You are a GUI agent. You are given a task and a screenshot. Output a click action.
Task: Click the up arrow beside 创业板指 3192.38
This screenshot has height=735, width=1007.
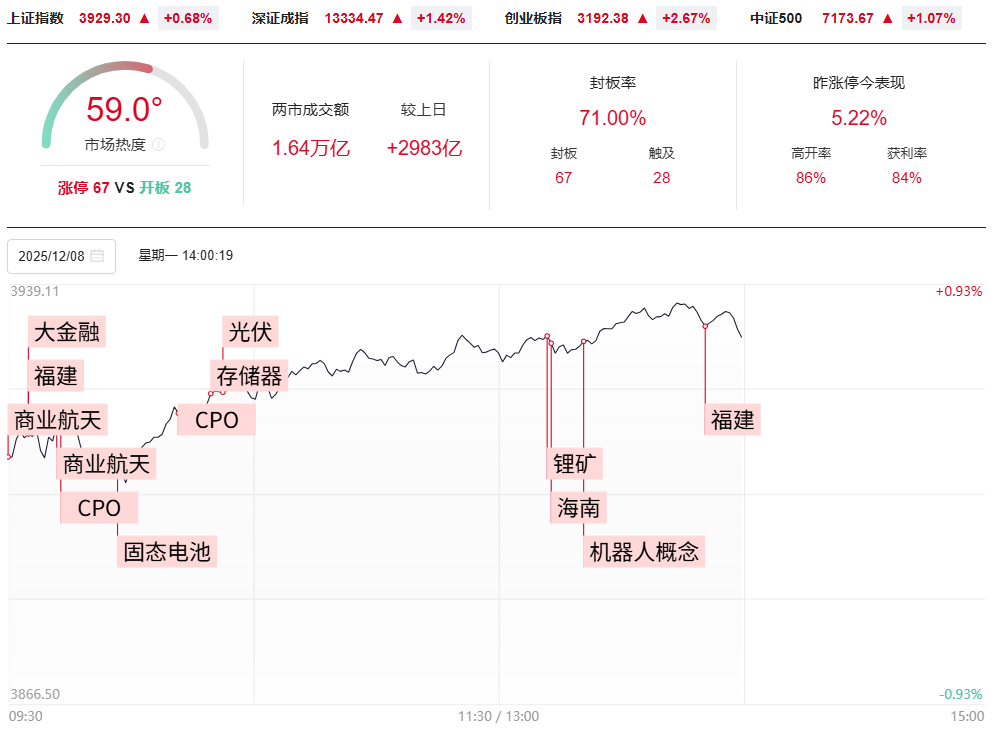(644, 18)
